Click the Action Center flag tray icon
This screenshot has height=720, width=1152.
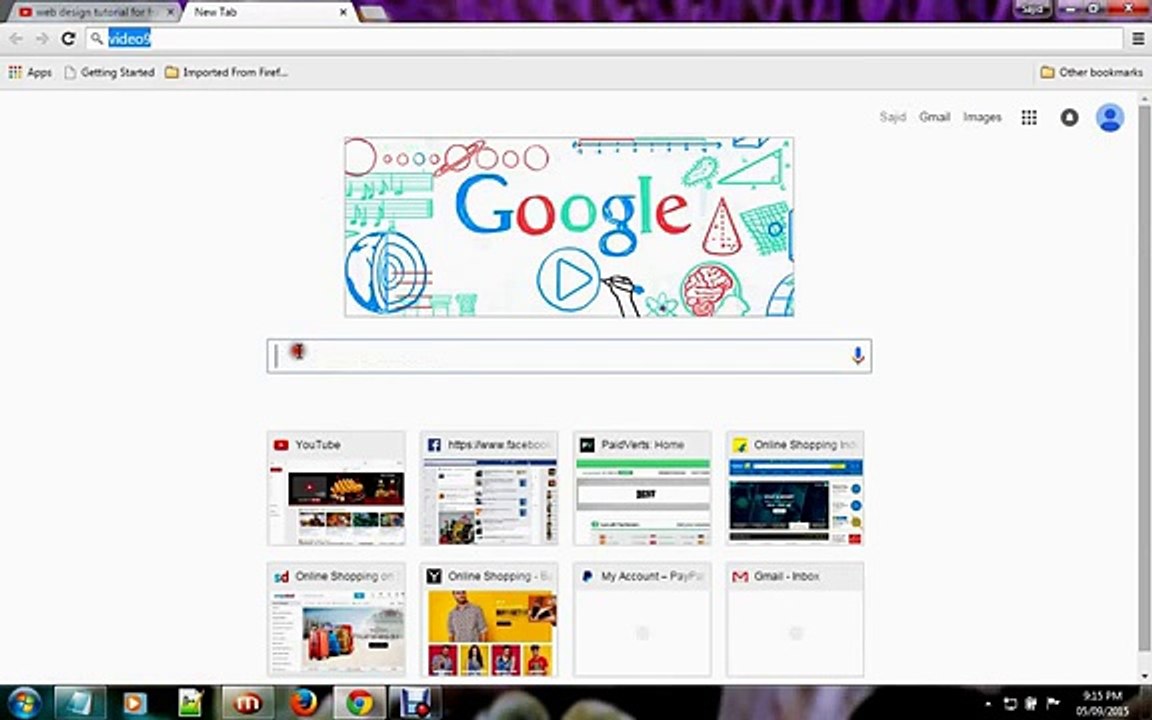point(1052,703)
